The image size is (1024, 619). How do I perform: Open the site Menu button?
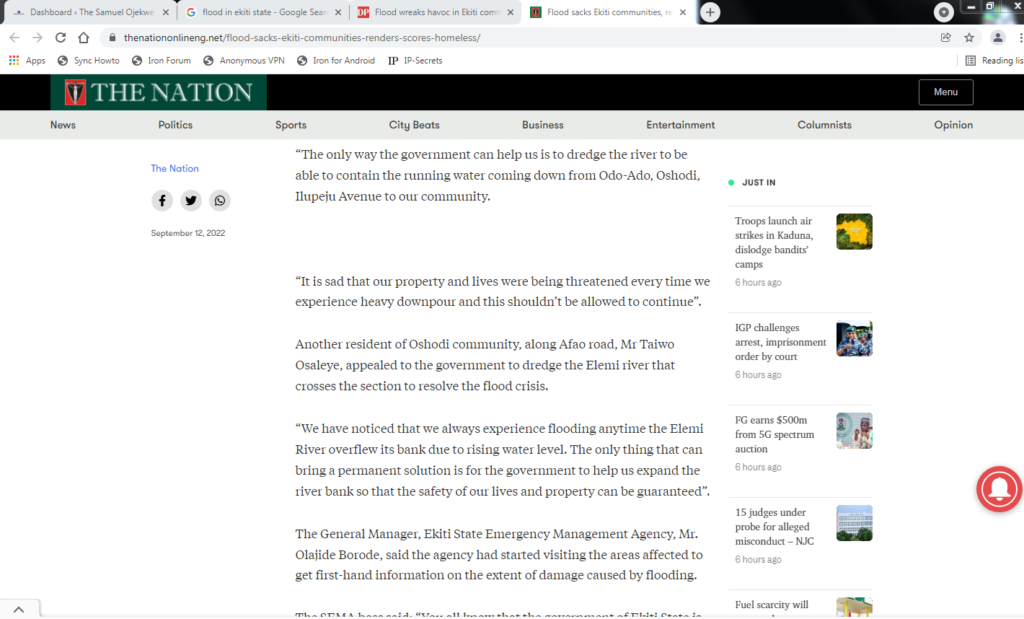click(946, 92)
